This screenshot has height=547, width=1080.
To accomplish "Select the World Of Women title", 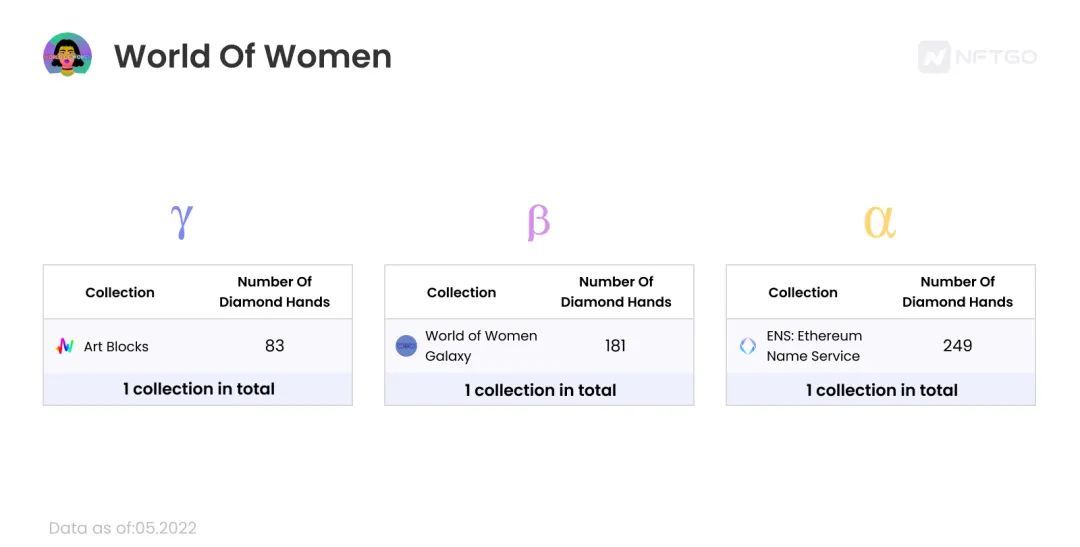I will point(253,56).
